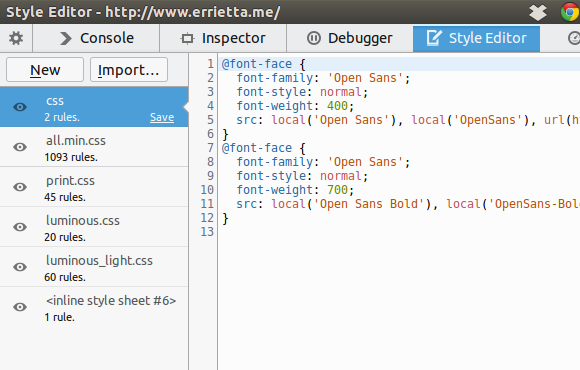Click the '1 rule.' count text
The image size is (580, 370).
point(60,317)
